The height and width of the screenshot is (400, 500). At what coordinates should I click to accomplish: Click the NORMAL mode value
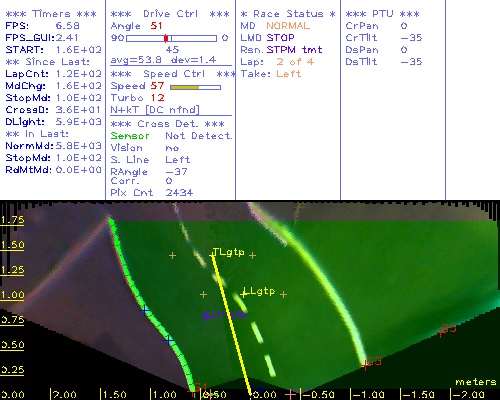tap(288, 26)
